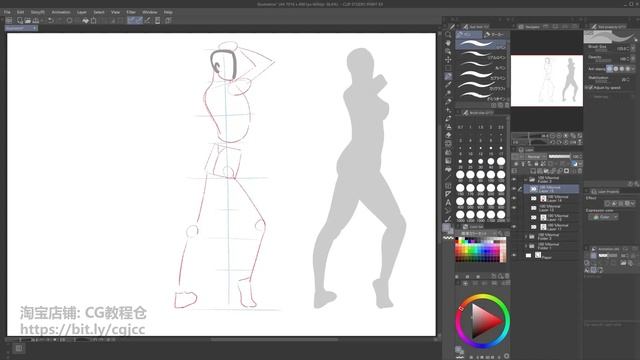Click the main drawing color square
The image size is (640, 360).
click(446, 227)
